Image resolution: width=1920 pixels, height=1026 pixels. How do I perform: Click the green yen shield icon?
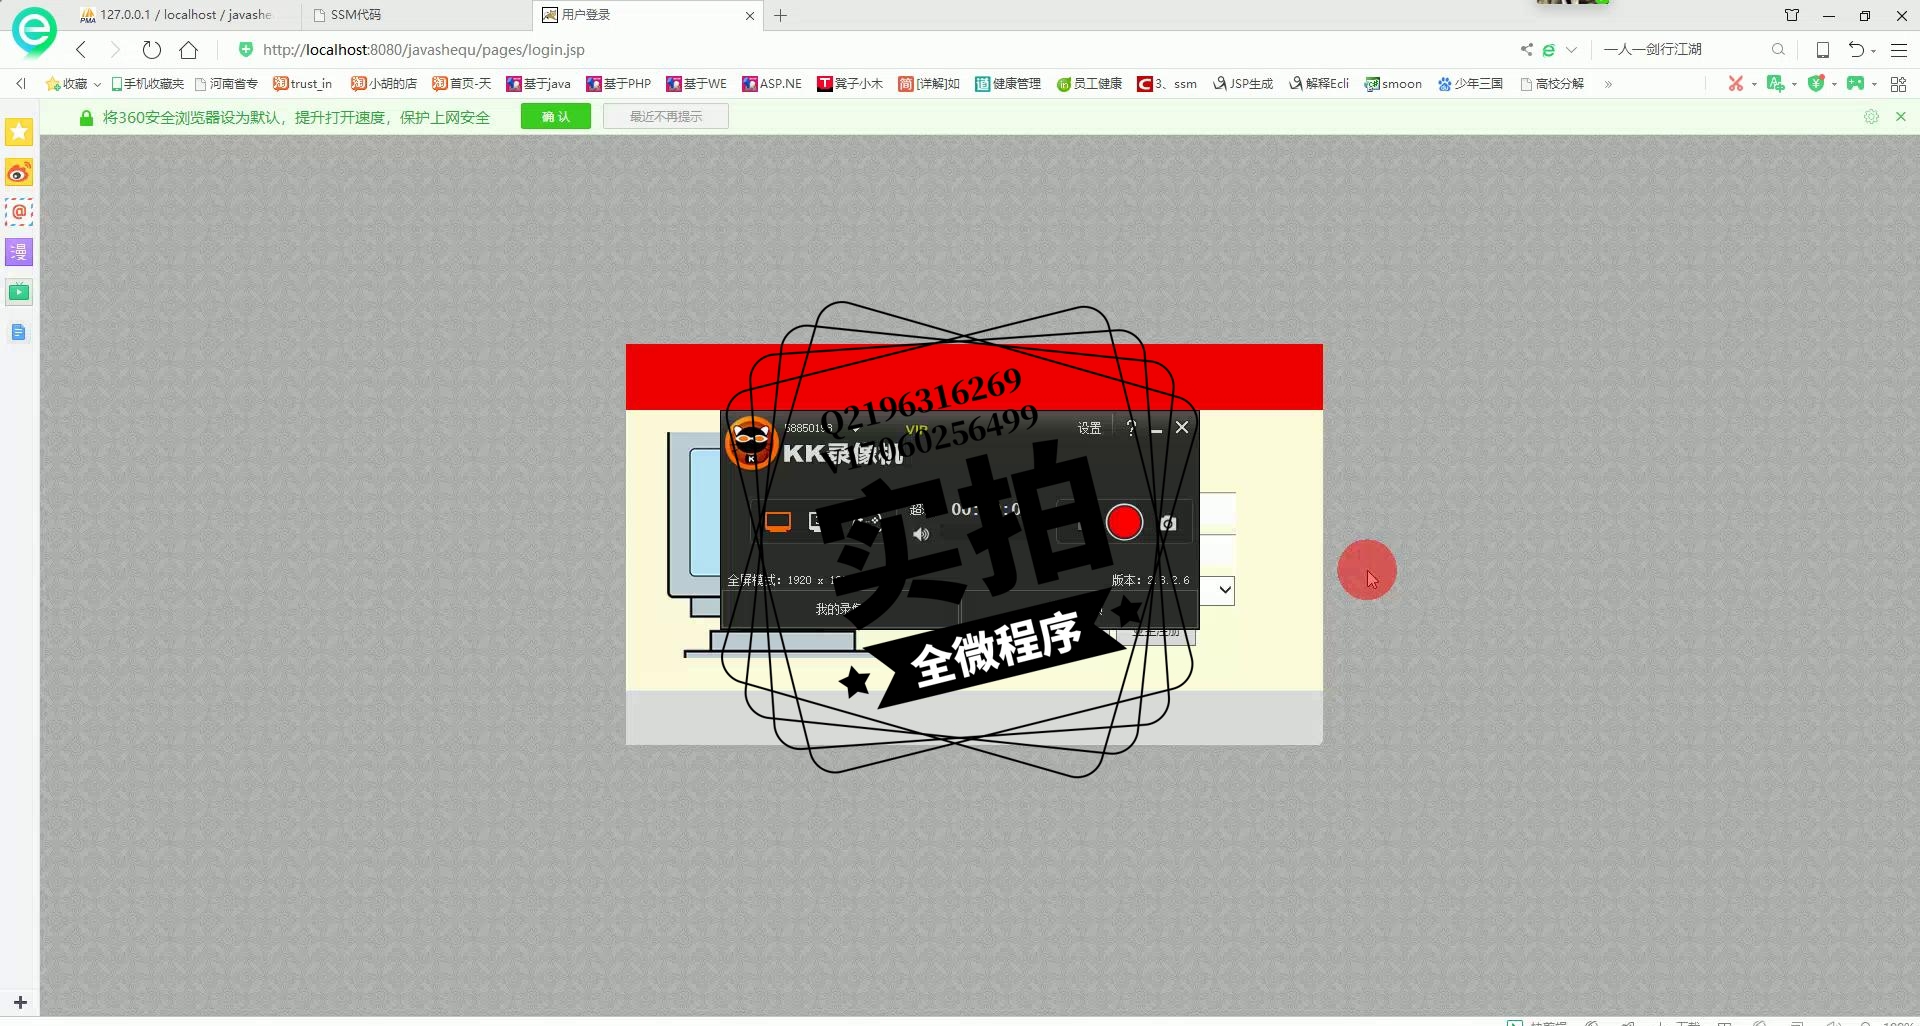pyautogui.click(x=1816, y=83)
